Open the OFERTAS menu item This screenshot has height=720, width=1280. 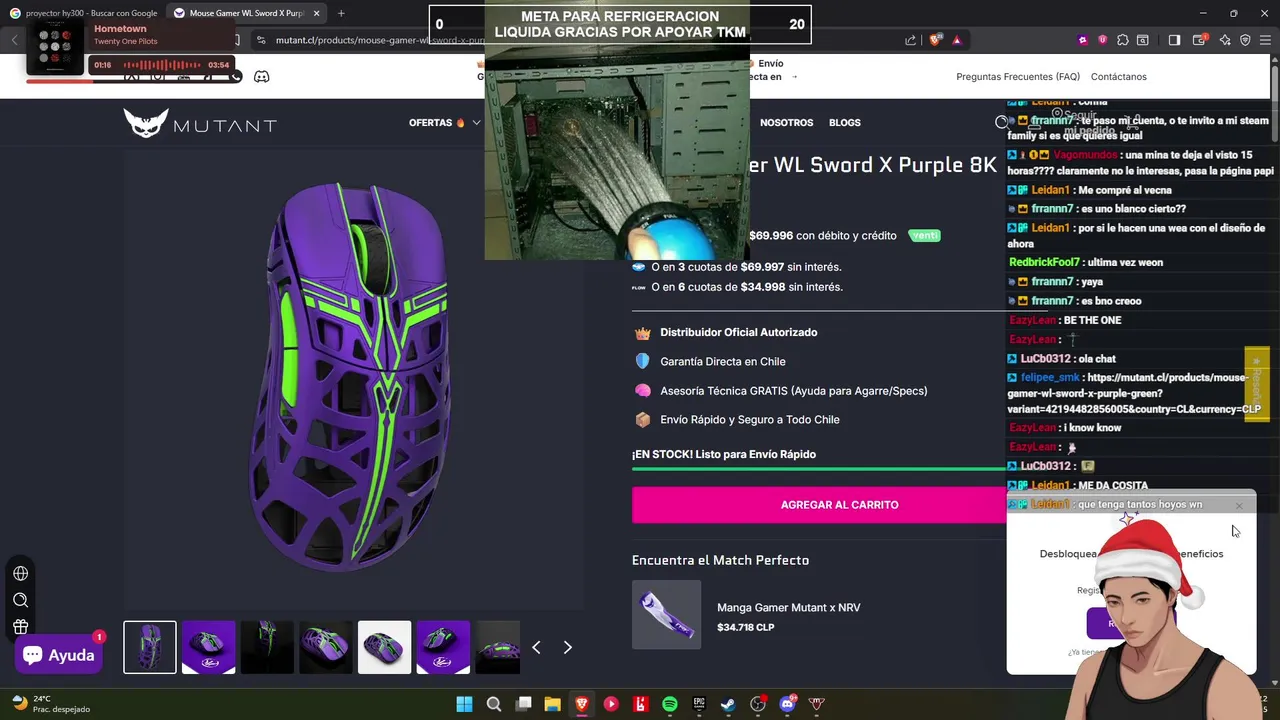(x=437, y=123)
